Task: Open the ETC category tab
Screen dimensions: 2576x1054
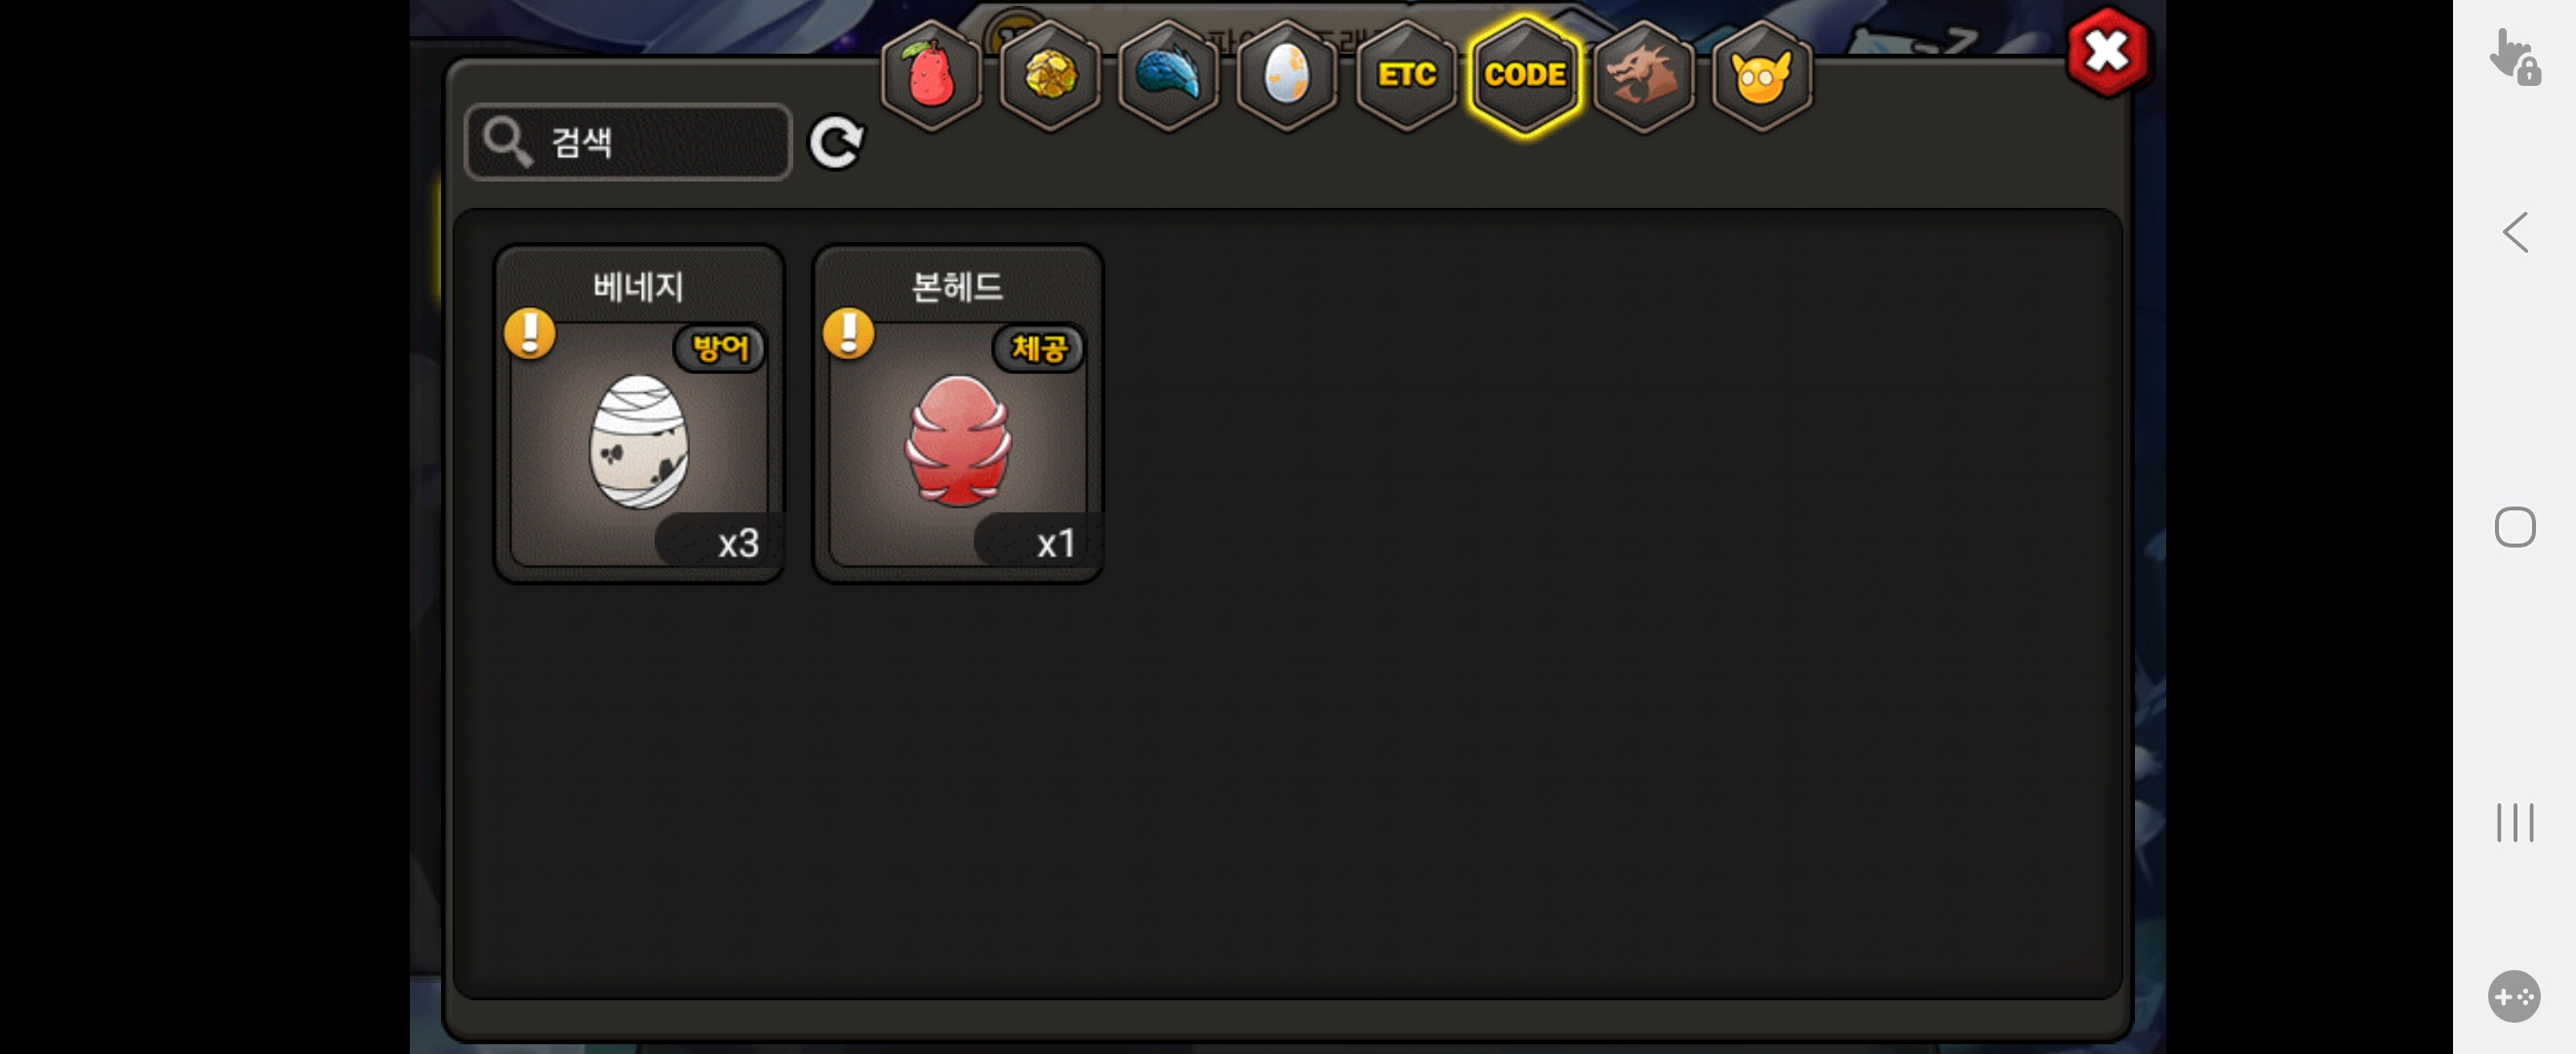Action: (1406, 76)
